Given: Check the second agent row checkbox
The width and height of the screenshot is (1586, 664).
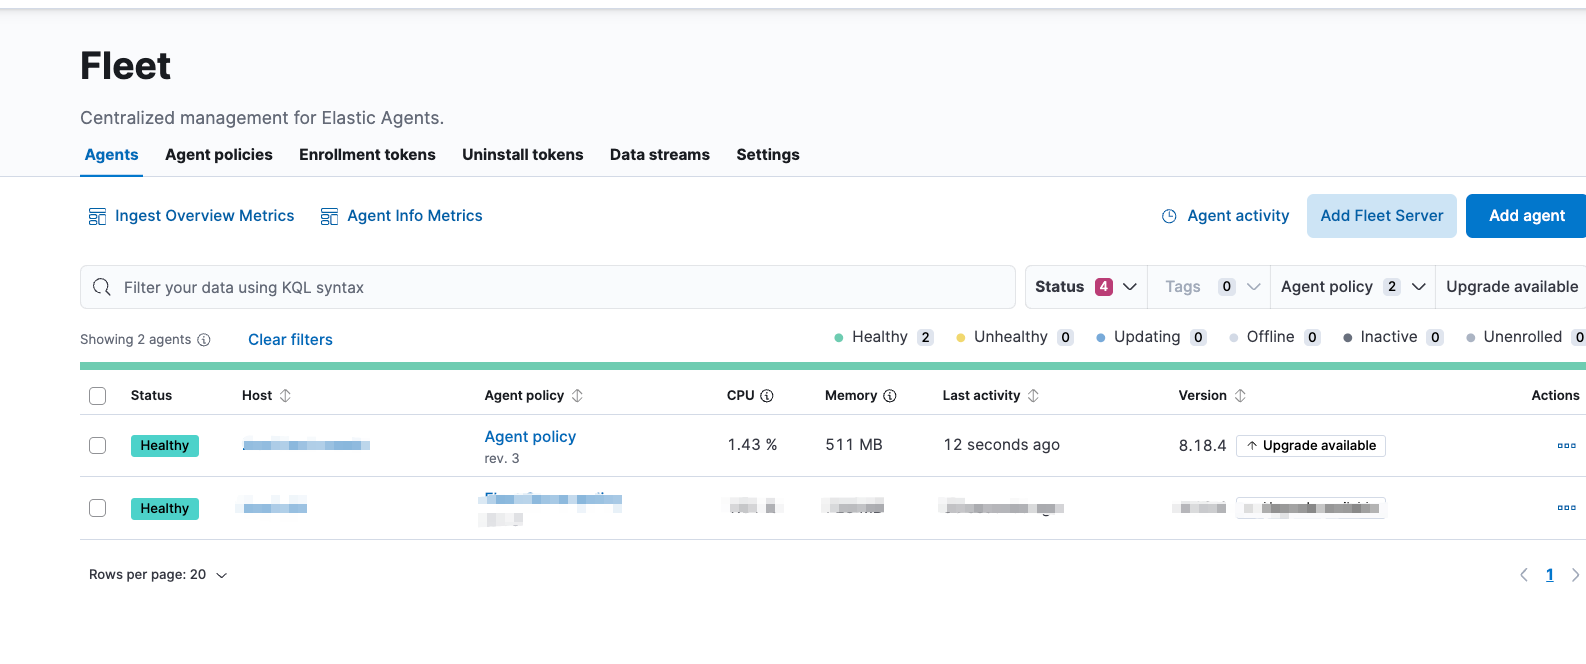Looking at the screenshot, I should coord(98,508).
